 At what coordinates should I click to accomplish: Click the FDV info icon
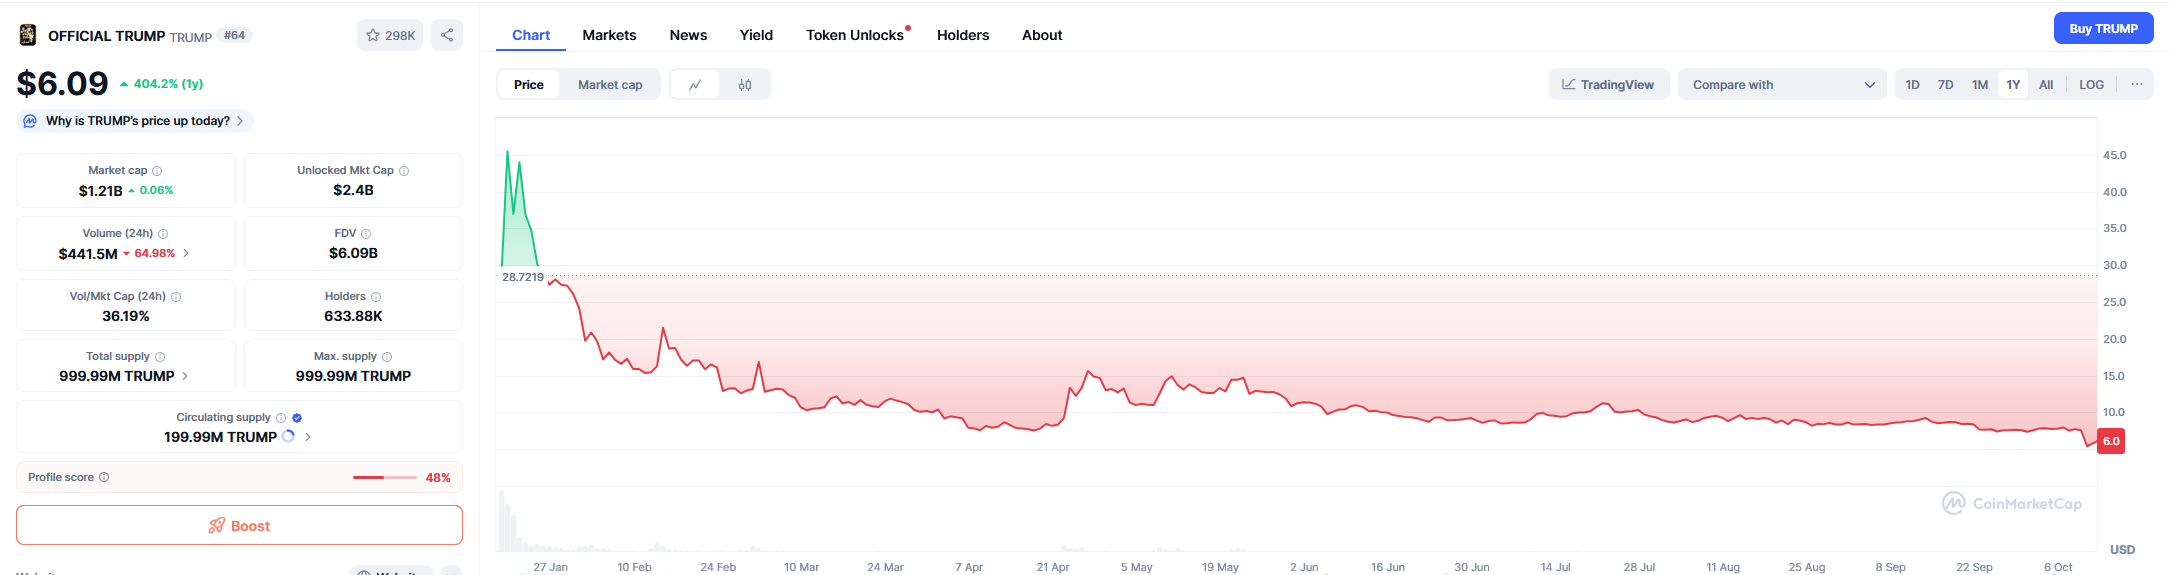tap(366, 234)
